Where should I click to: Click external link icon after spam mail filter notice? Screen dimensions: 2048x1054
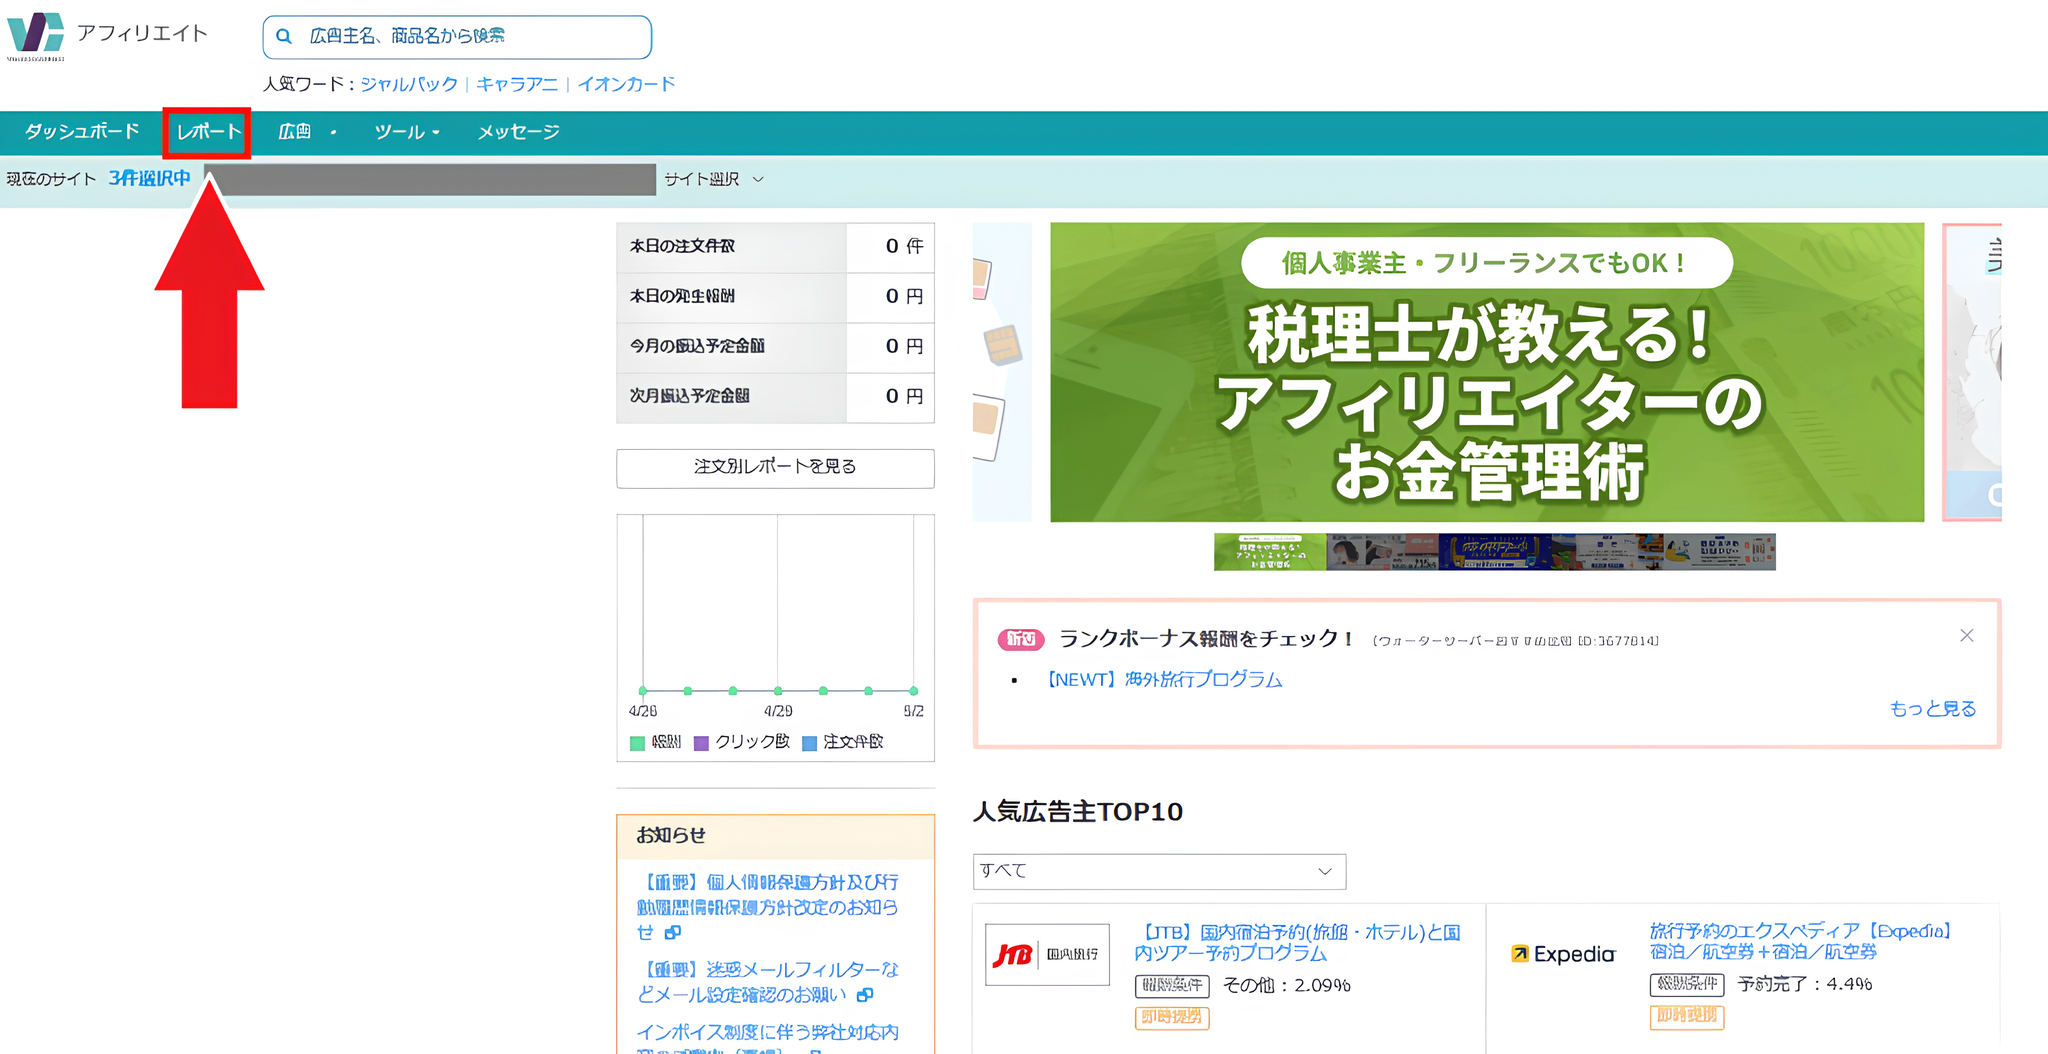(866, 996)
